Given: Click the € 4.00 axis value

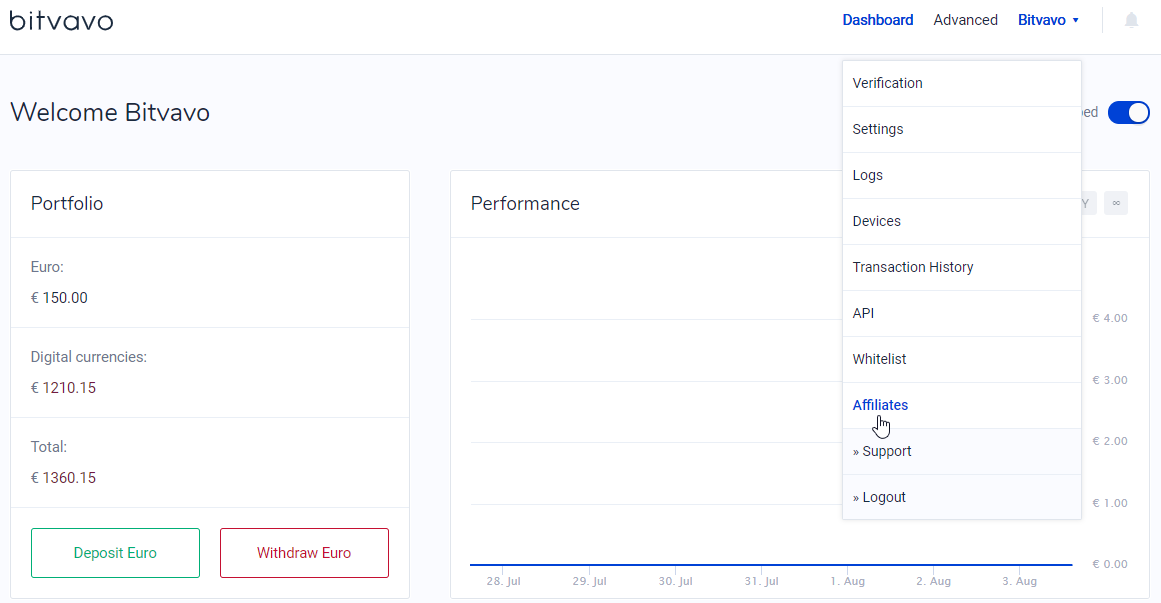Looking at the screenshot, I should click(1110, 318).
